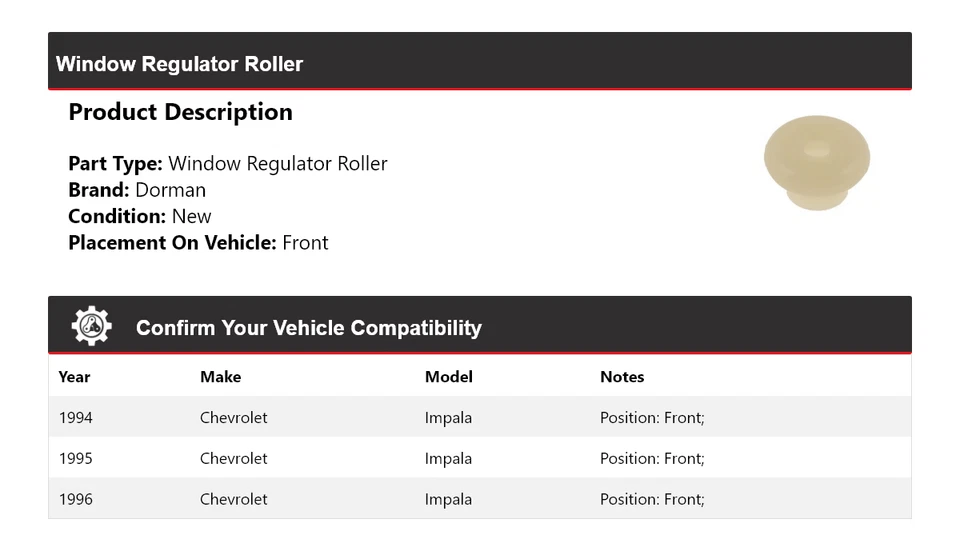Image resolution: width=960 pixels, height=551 pixels.
Task: Click the 1996 year cell
Action: (75, 499)
